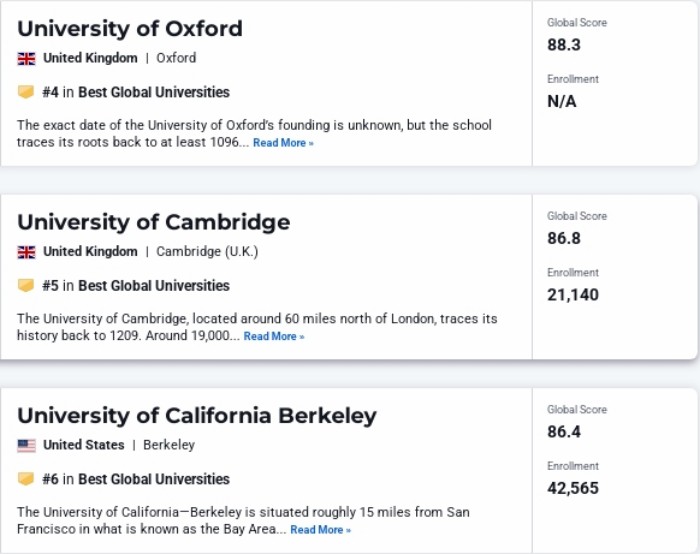Click the Berkeley #6 ranking badge icon

(26, 479)
